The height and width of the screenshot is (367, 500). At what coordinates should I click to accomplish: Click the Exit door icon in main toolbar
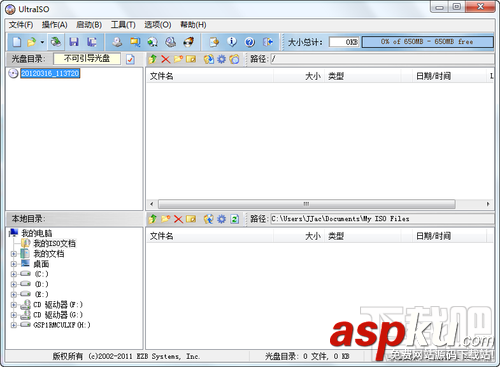point(268,42)
